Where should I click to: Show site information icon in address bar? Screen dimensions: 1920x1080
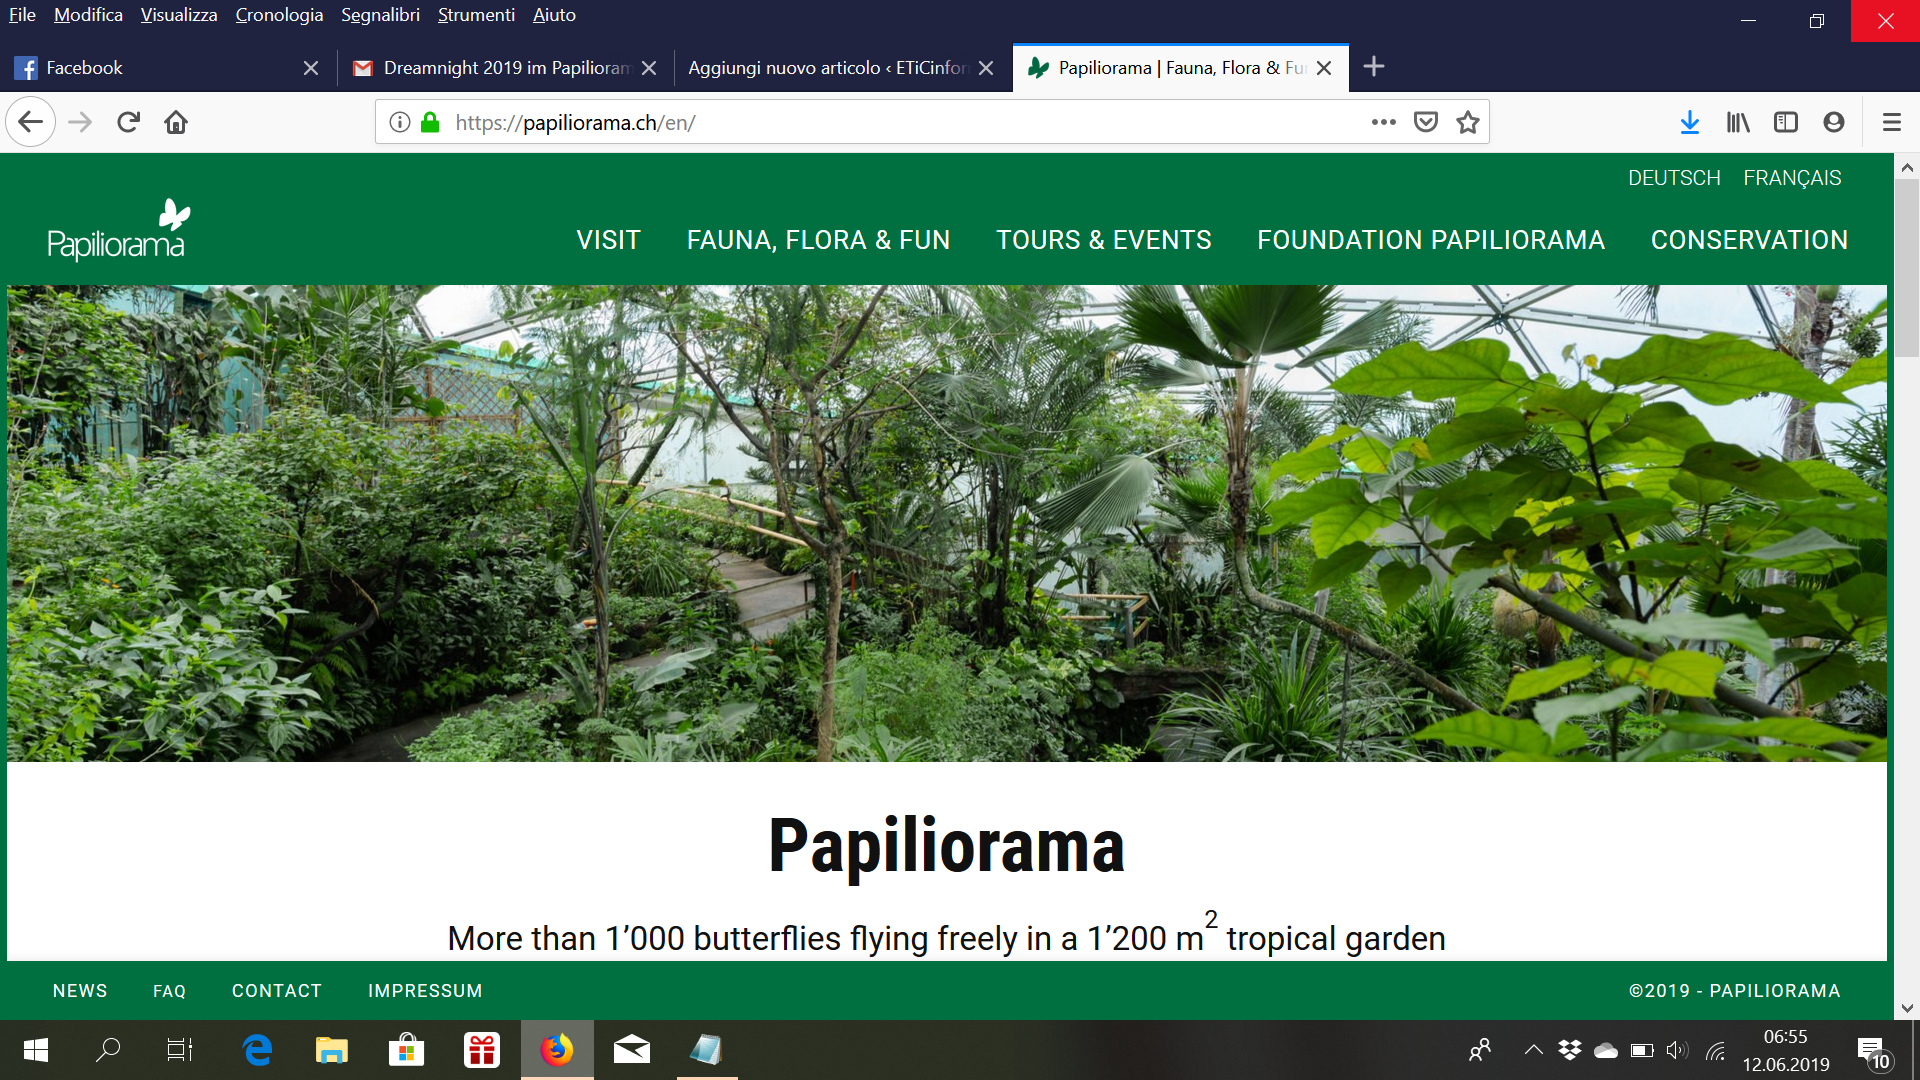[x=400, y=122]
